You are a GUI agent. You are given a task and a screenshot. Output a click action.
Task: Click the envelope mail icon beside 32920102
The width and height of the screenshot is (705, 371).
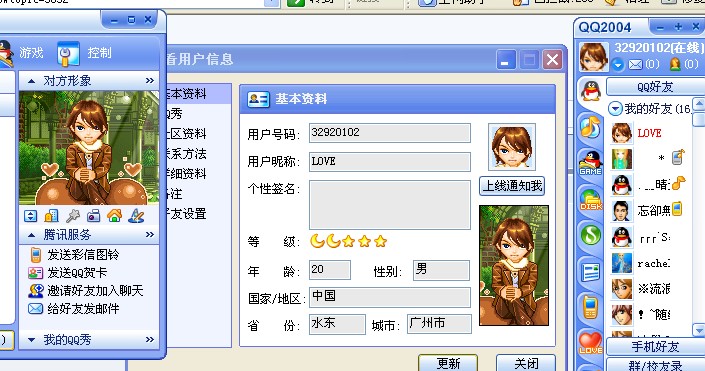point(635,65)
